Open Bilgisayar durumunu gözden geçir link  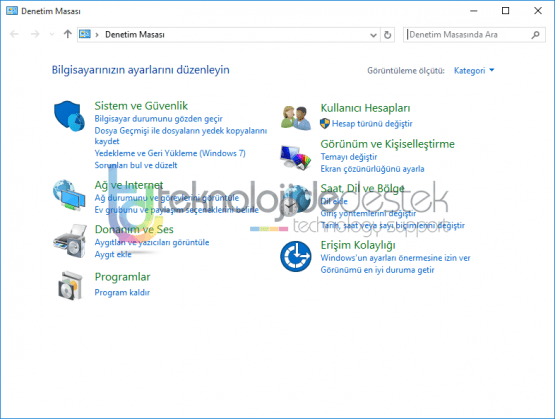[x=158, y=119]
